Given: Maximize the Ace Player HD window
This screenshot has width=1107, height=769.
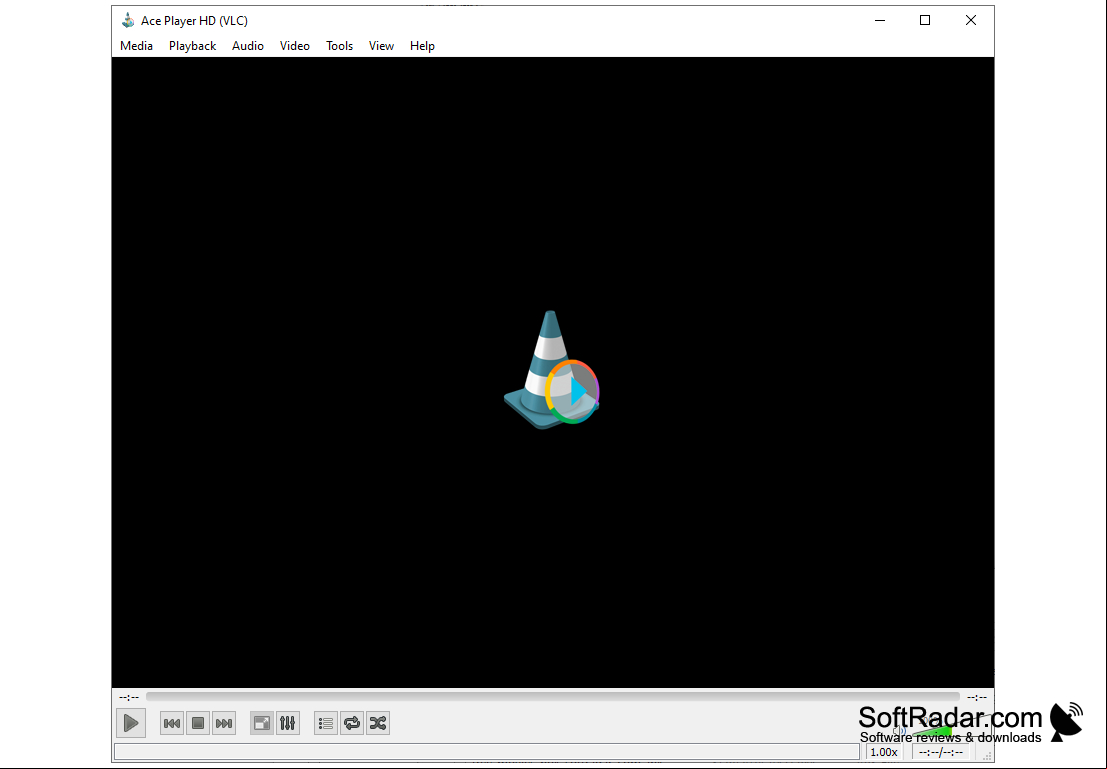Looking at the screenshot, I should tap(925, 20).
